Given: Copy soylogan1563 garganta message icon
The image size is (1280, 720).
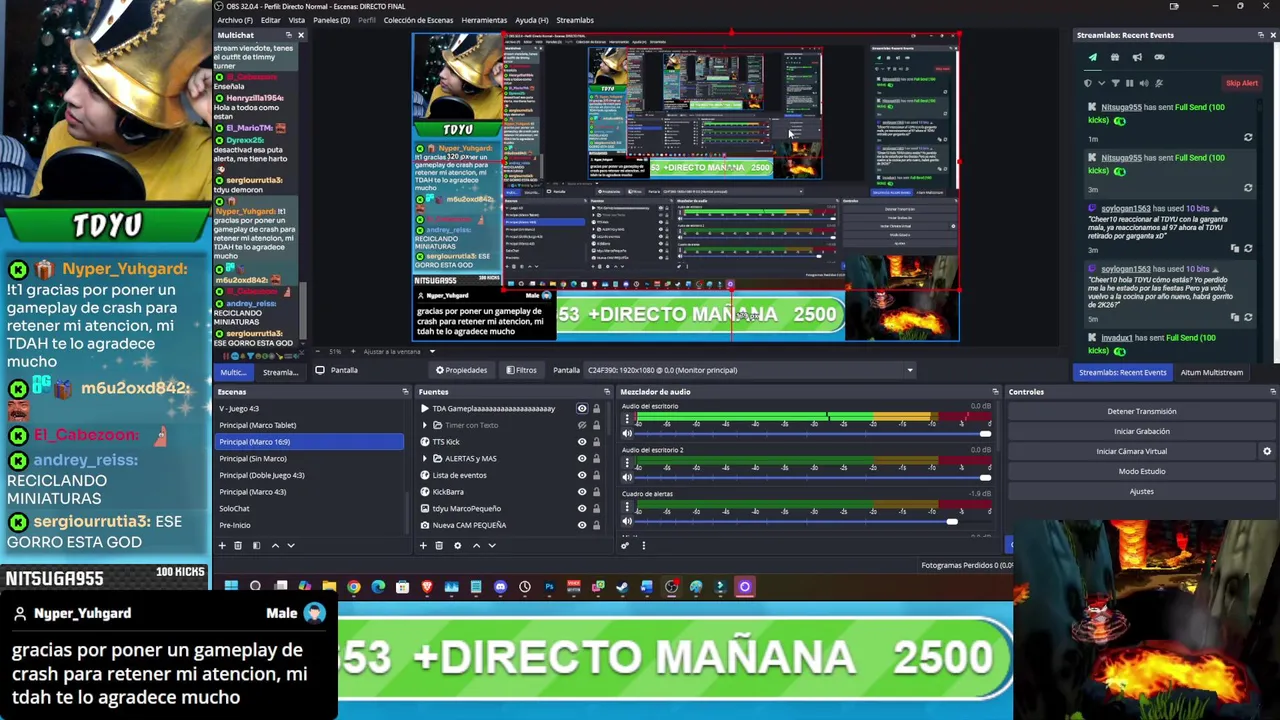Looking at the screenshot, I should coord(1235,248).
